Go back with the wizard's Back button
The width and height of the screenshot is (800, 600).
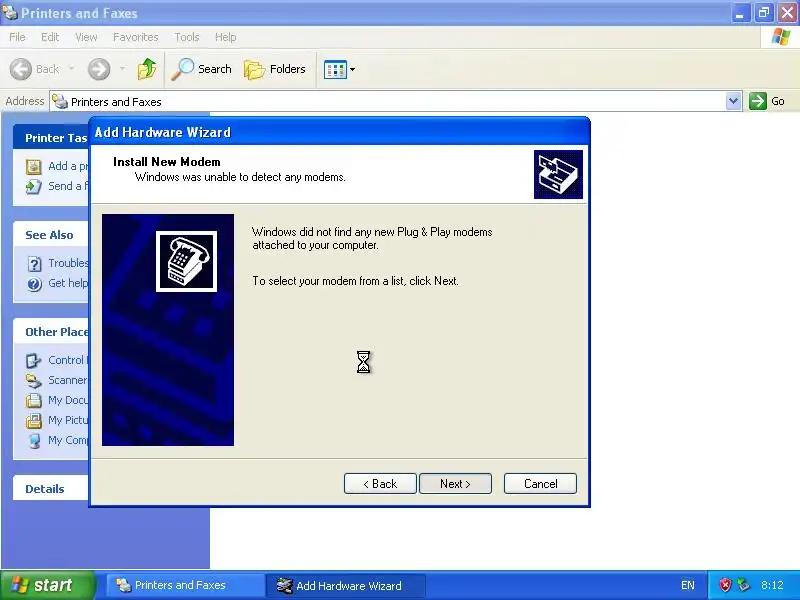point(380,484)
